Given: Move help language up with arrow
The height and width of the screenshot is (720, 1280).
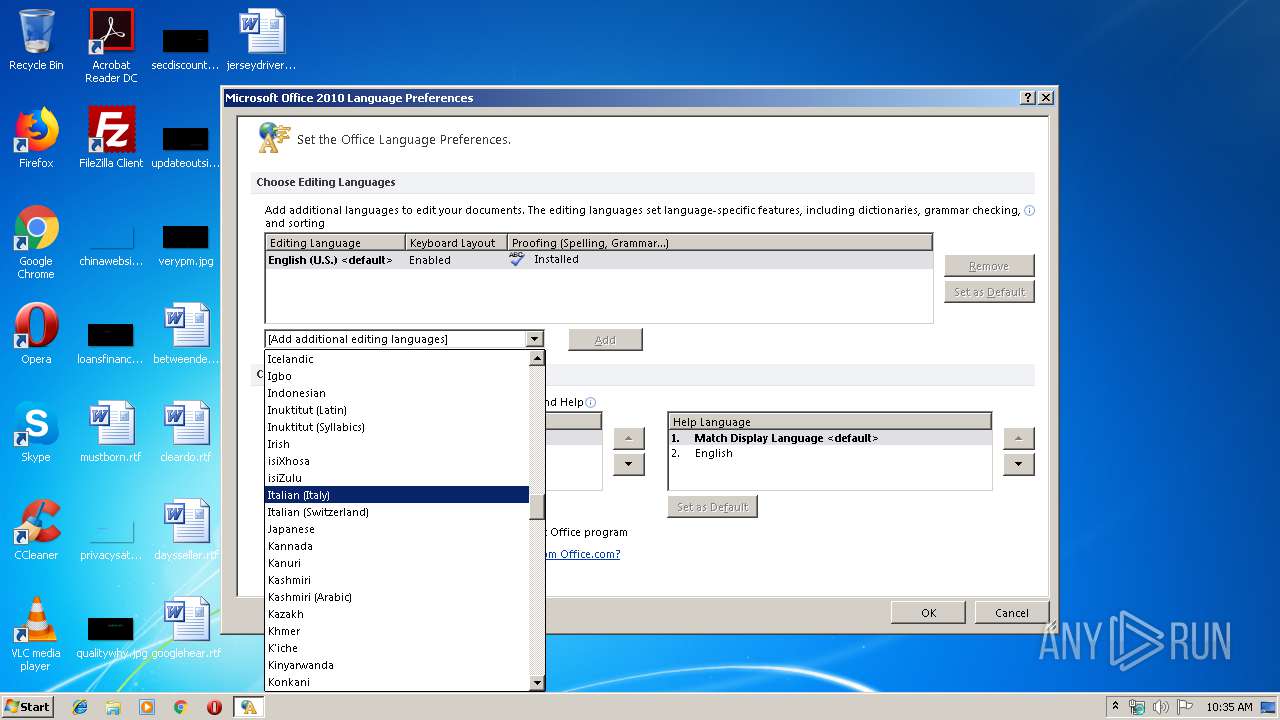Looking at the screenshot, I should point(1018,439).
